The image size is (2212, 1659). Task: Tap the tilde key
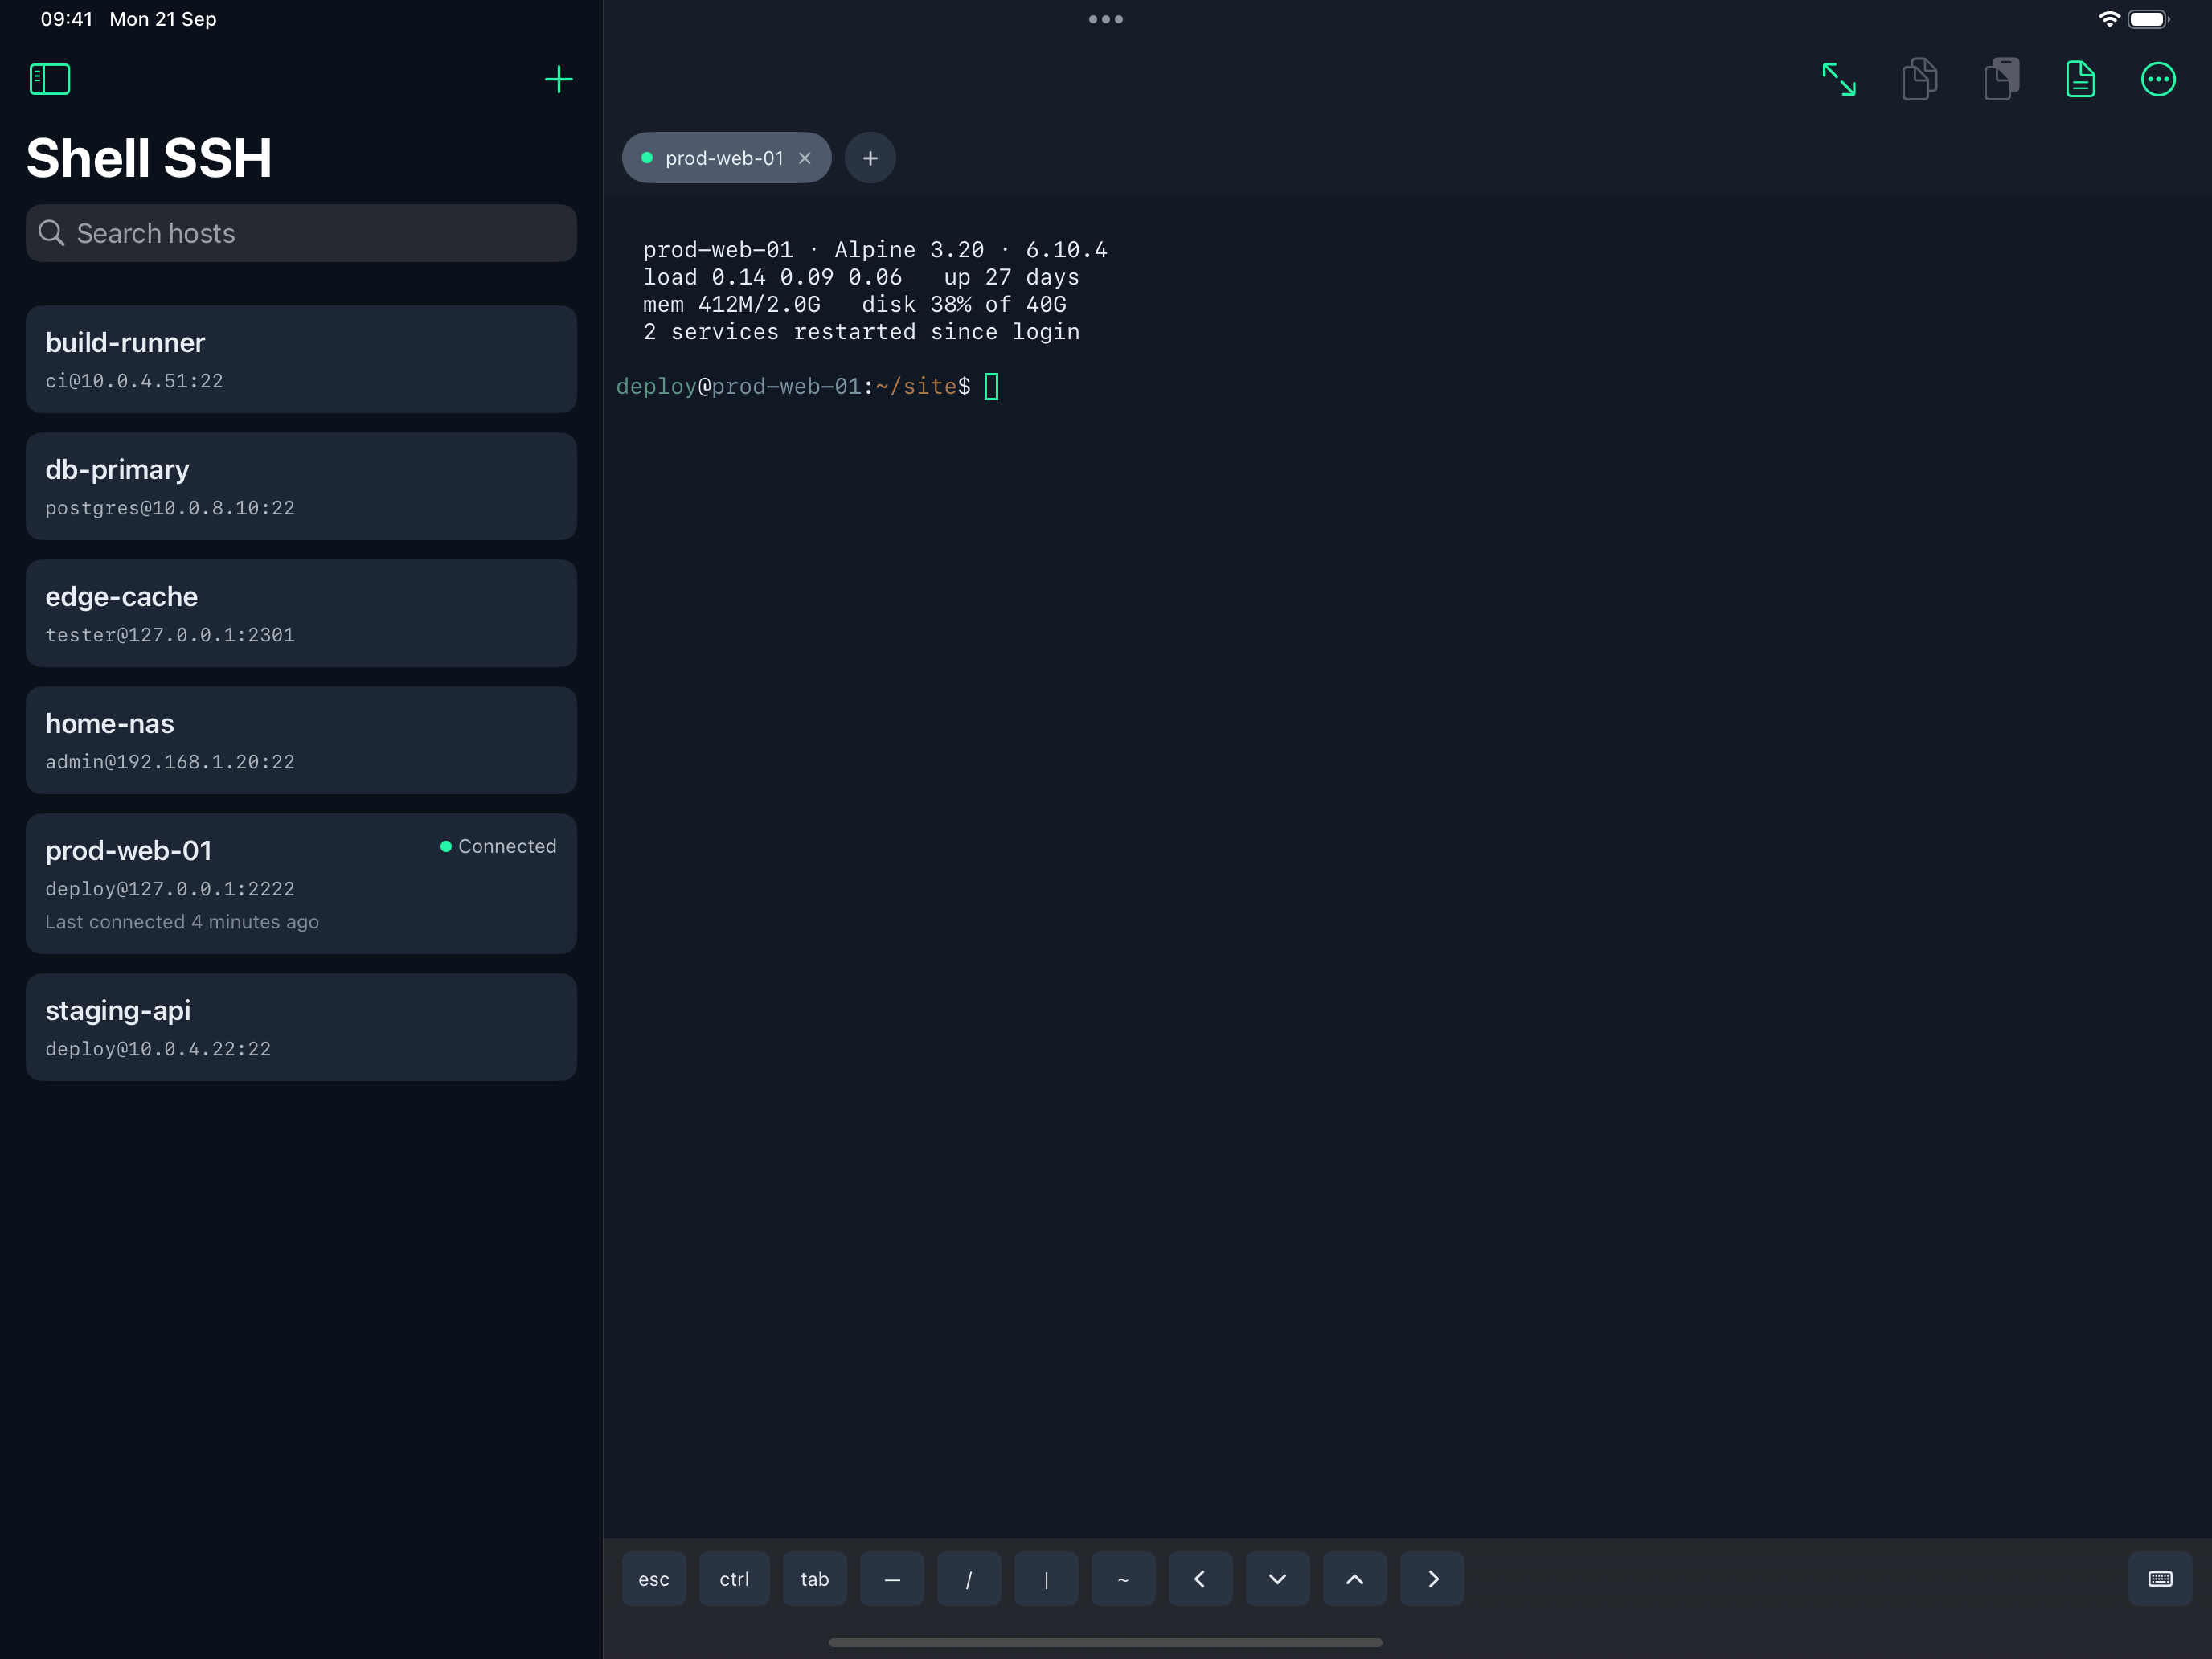pyautogui.click(x=1123, y=1579)
